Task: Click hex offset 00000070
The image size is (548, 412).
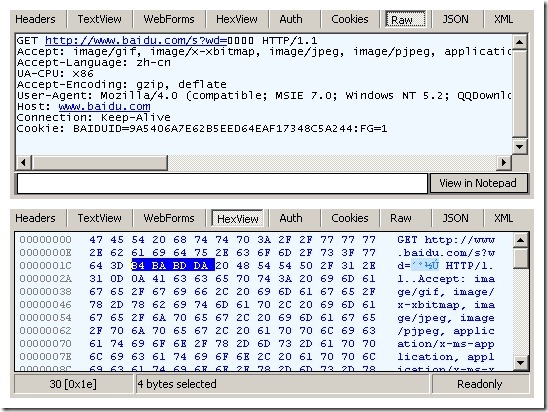Action: tap(45, 344)
